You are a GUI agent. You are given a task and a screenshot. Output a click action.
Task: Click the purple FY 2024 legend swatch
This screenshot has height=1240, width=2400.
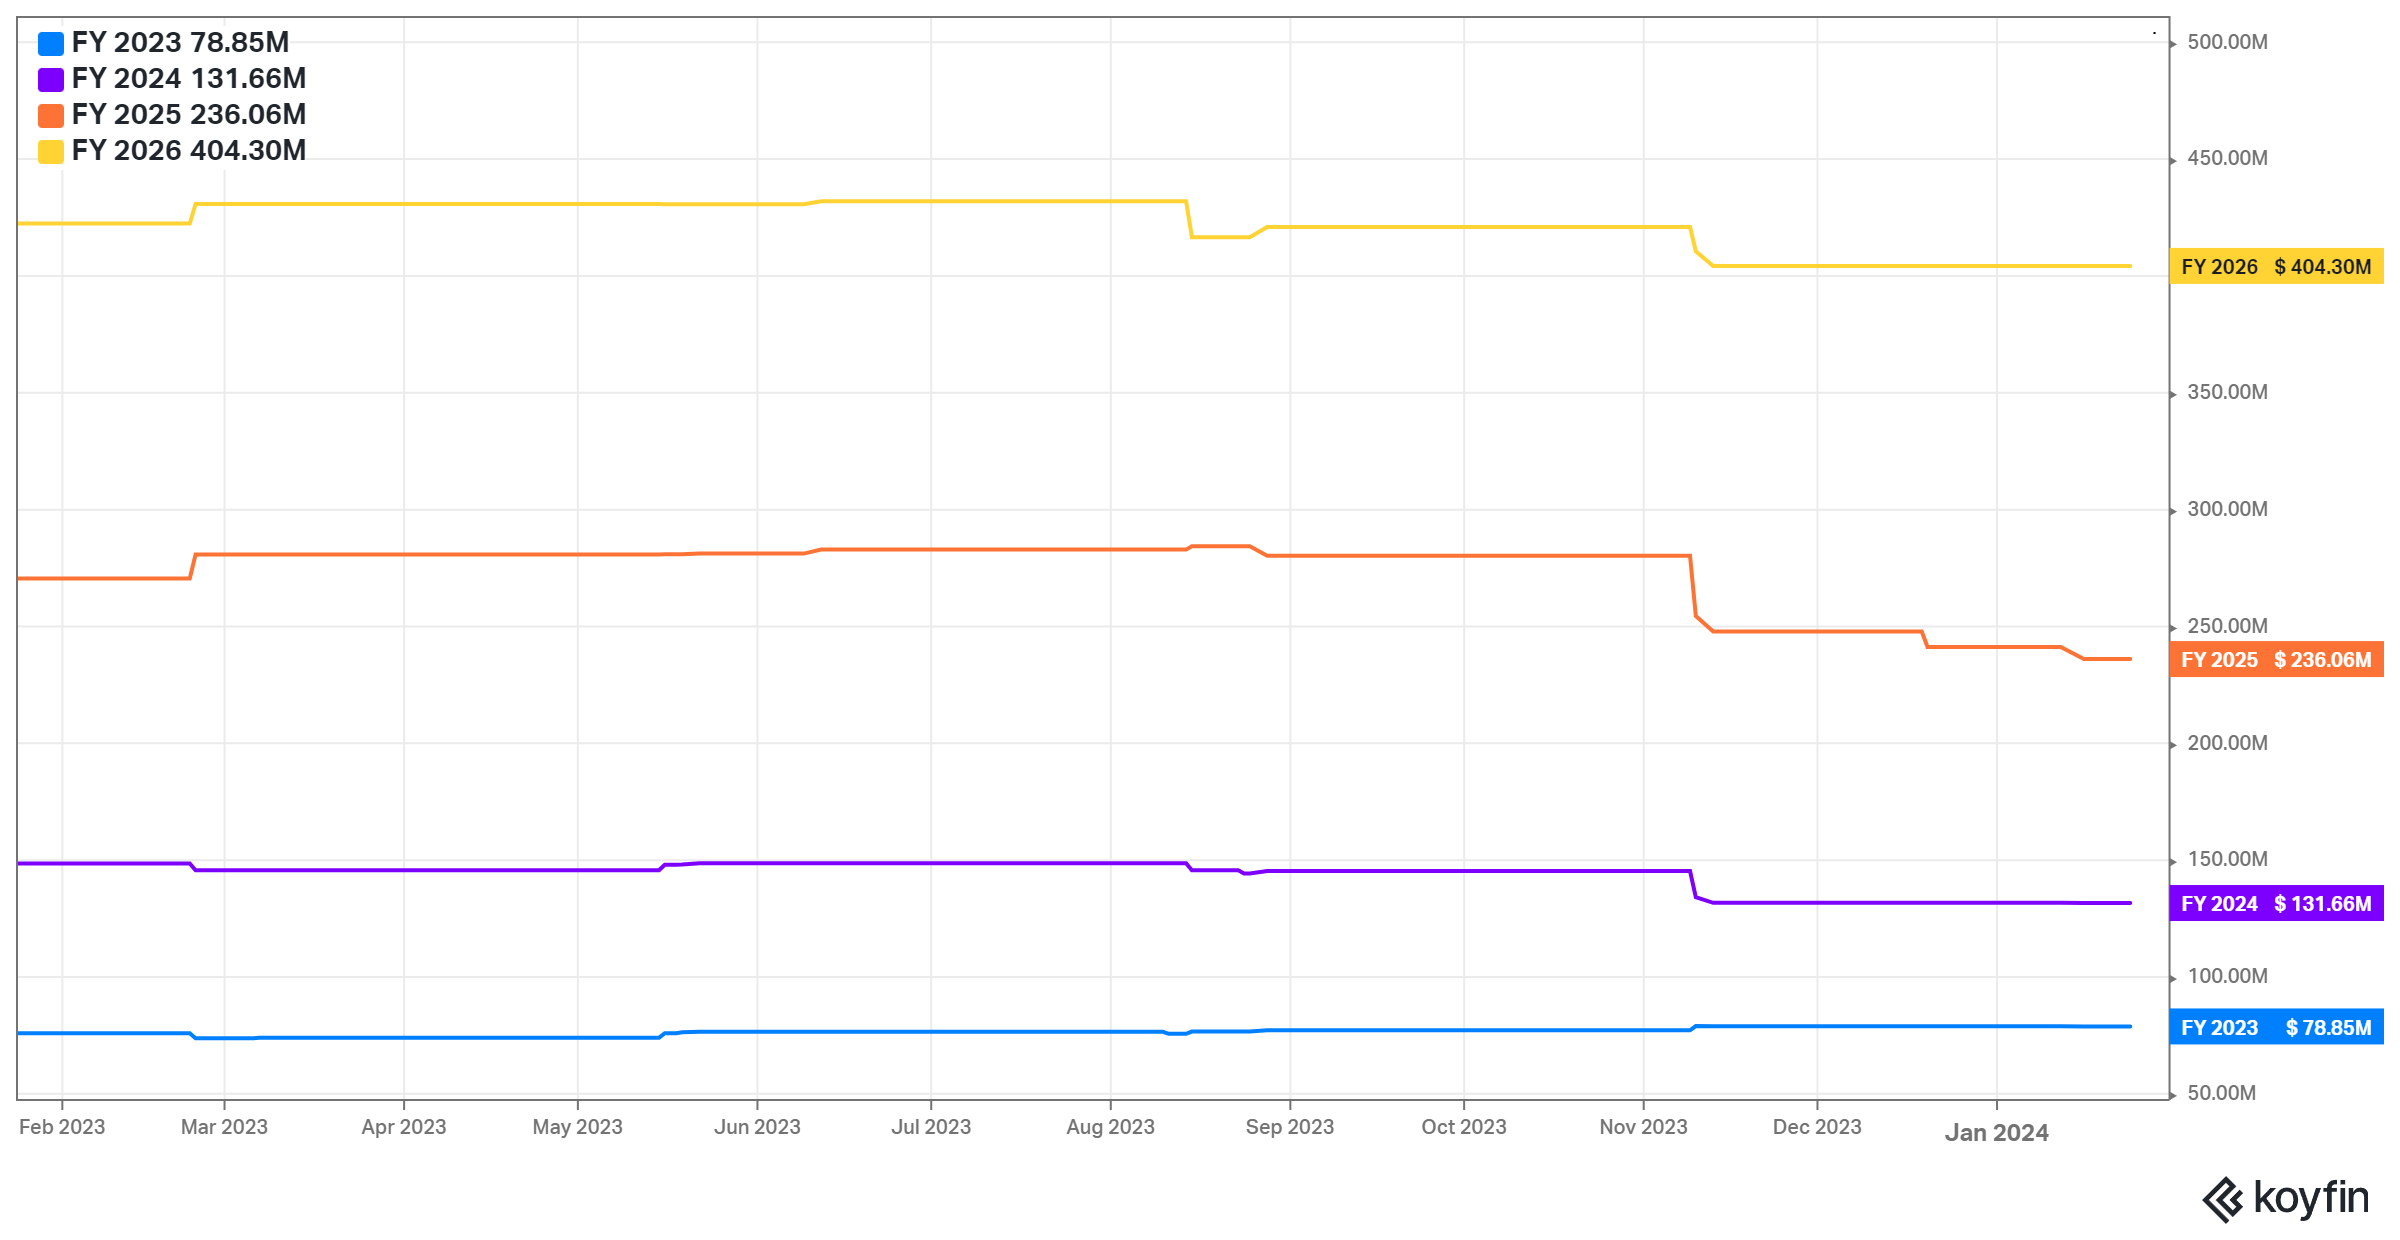pos(51,80)
